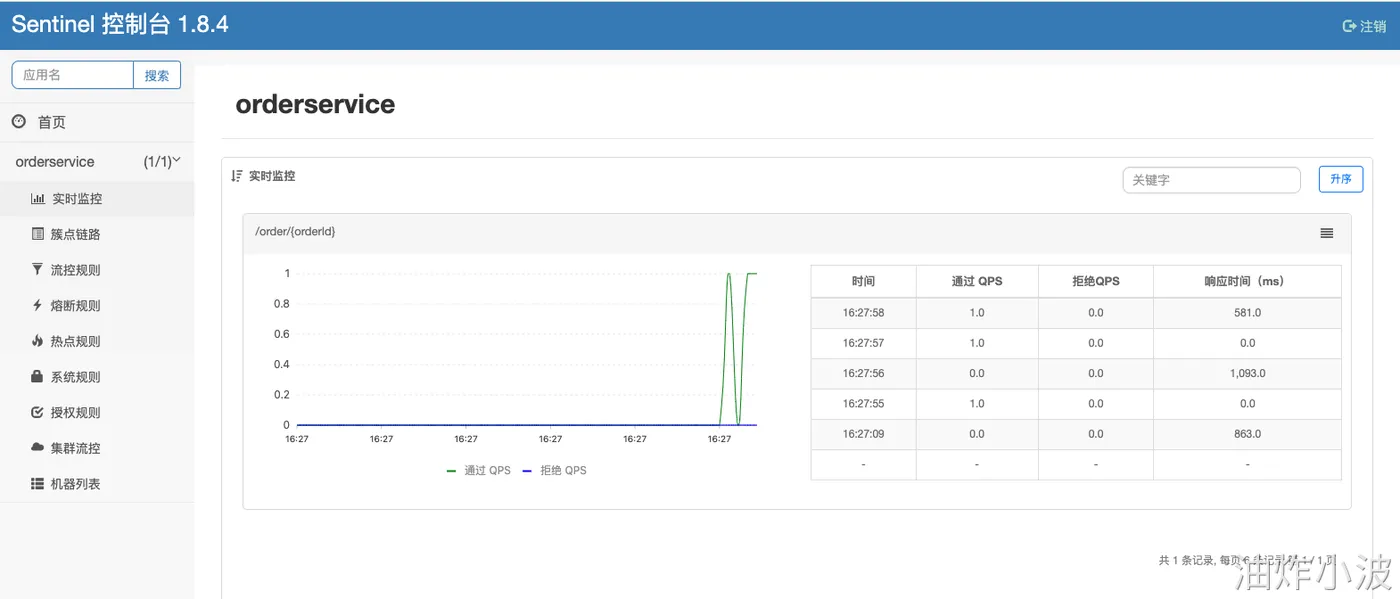Open the 集群流控 cloud icon
Screen dimensions: 1400x599
(38, 448)
